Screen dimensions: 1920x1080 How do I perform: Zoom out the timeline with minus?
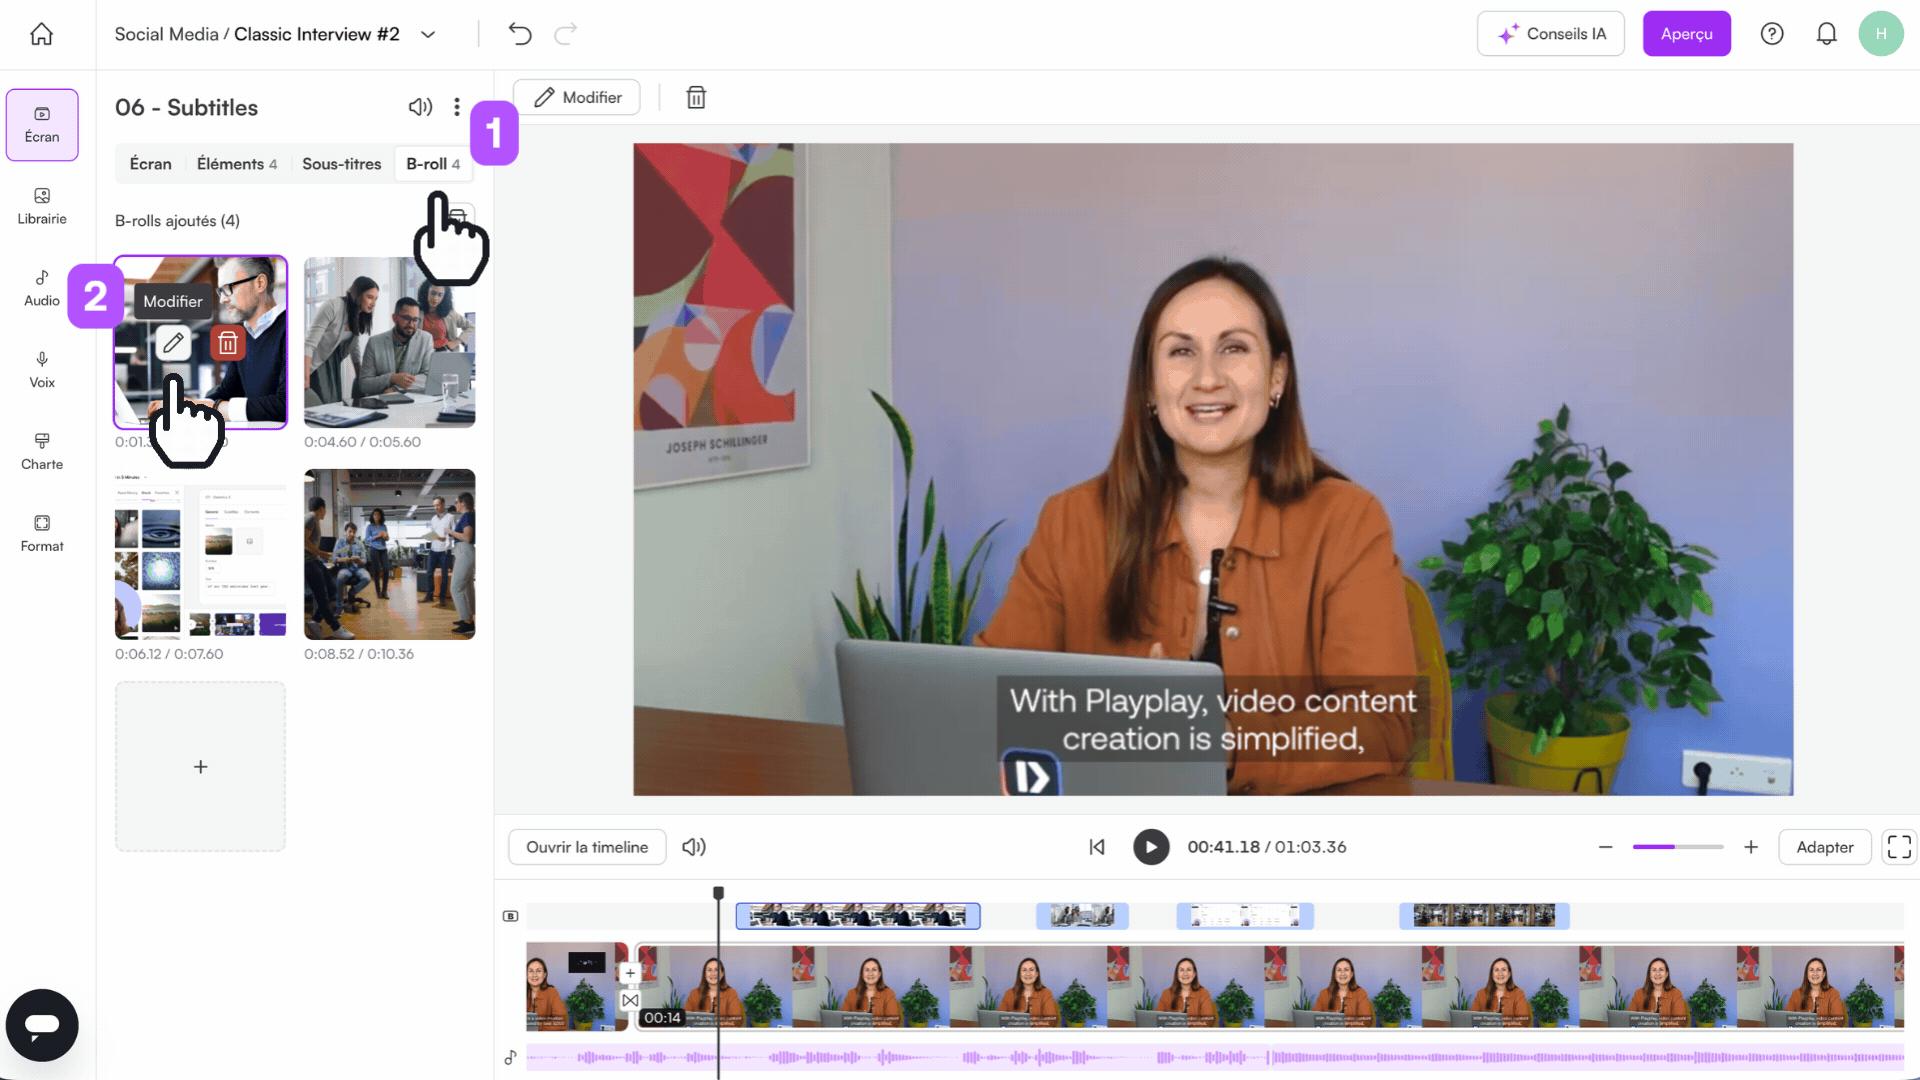[x=1606, y=847]
